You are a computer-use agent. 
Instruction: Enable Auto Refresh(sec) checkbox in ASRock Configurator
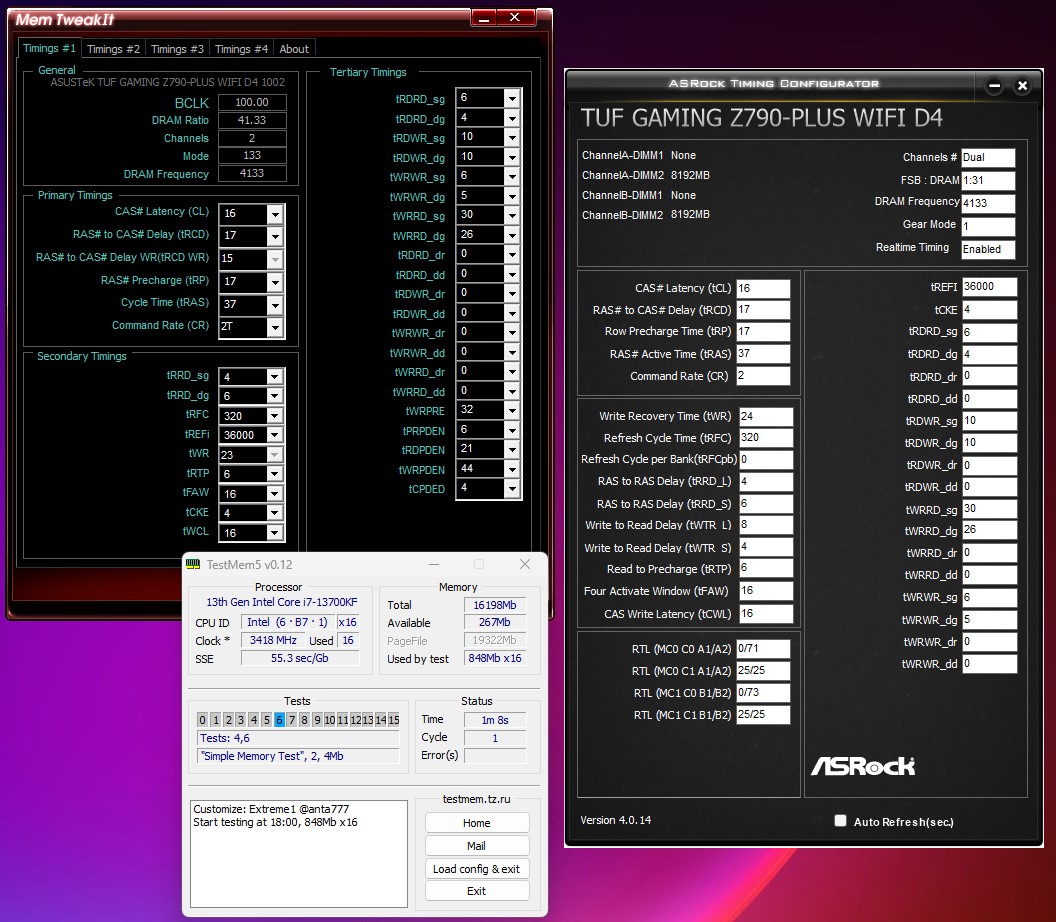point(840,821)
